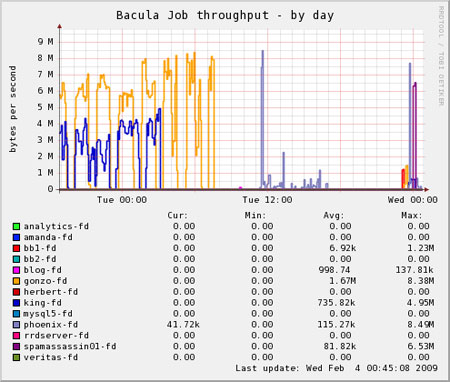Click the '7 M' y-axis tick label
450x382 pixels.
(x=46, y=74)
